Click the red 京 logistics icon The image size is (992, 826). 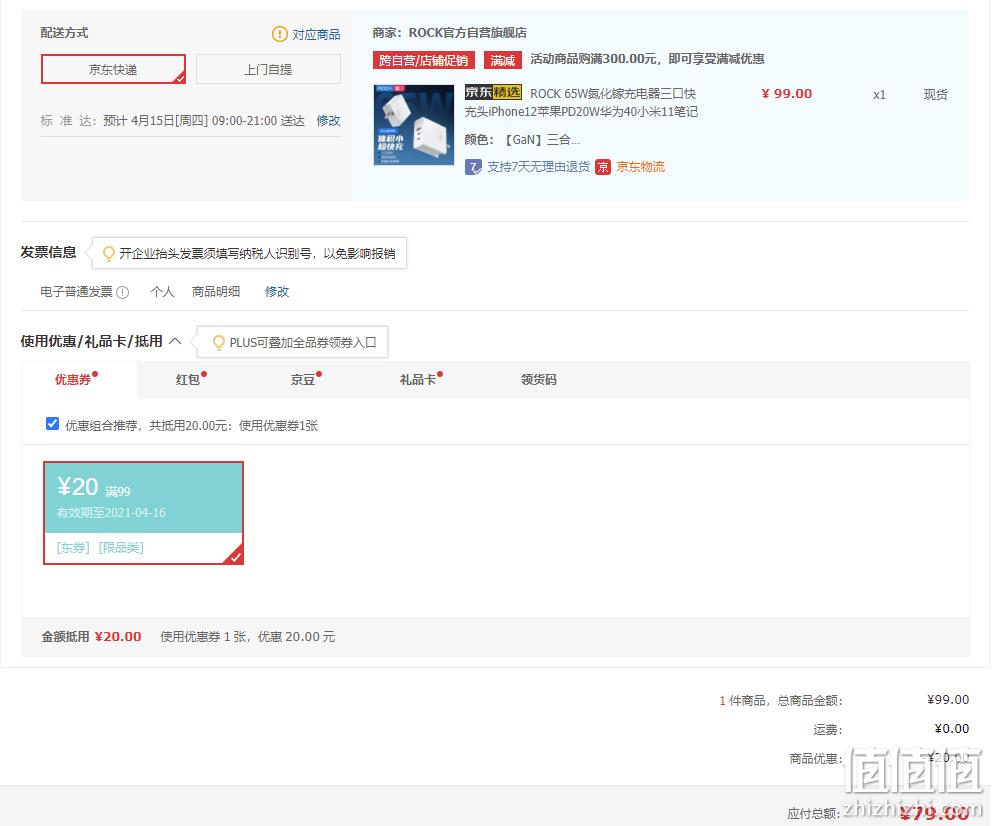[x=603, y=167]
